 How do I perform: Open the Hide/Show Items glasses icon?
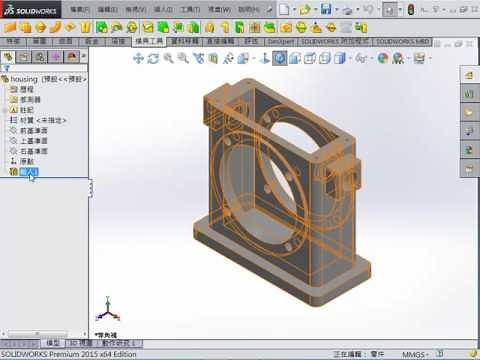[x=361, y=58]
